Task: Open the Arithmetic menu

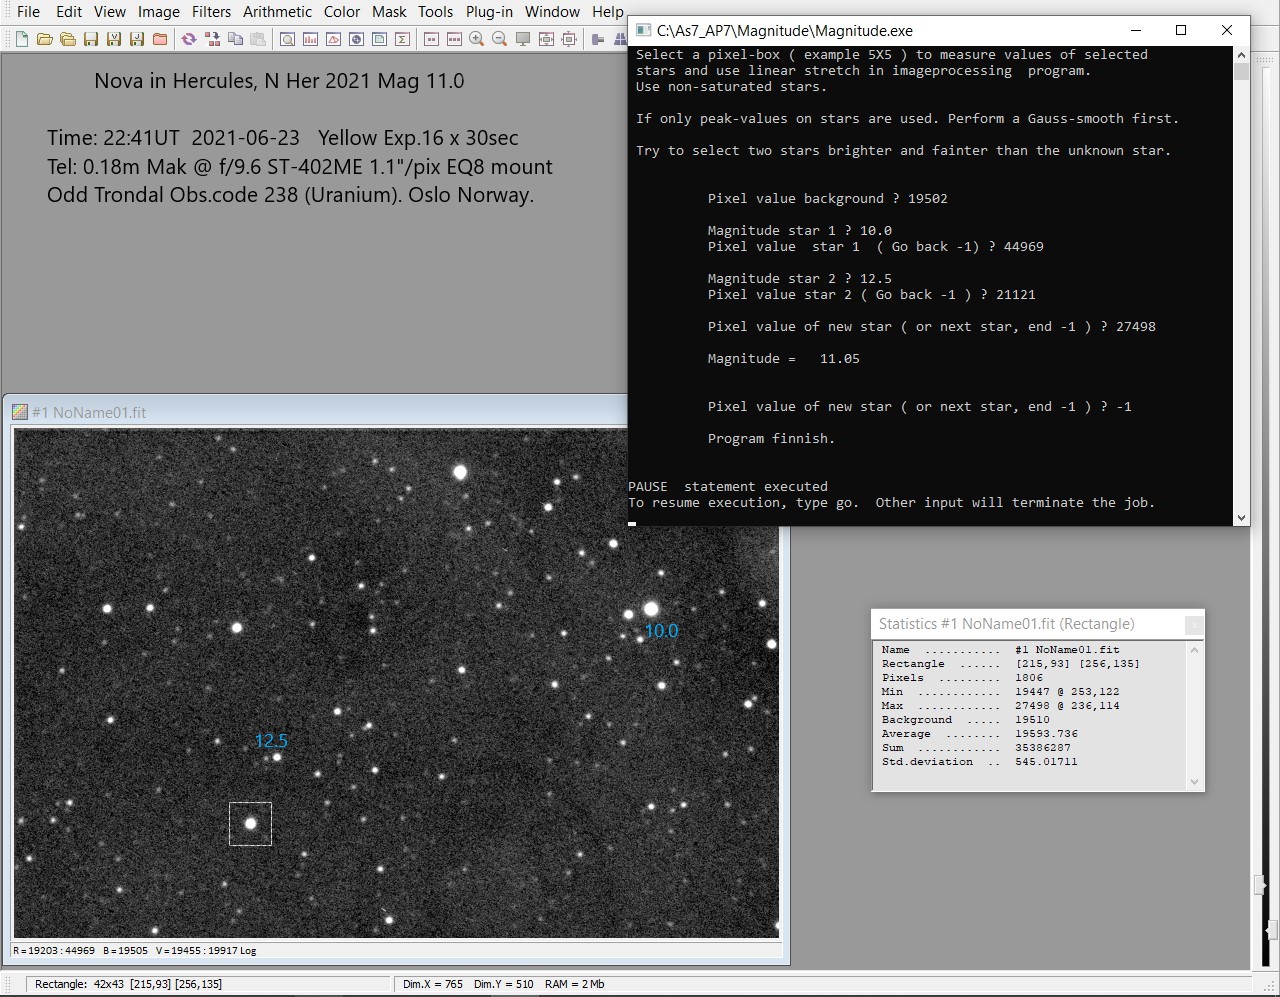Action: [x=277, y=12]
